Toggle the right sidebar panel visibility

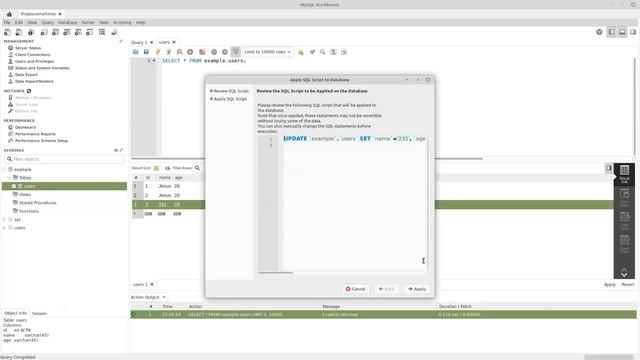pyautogui.click(x=633, y=32)
